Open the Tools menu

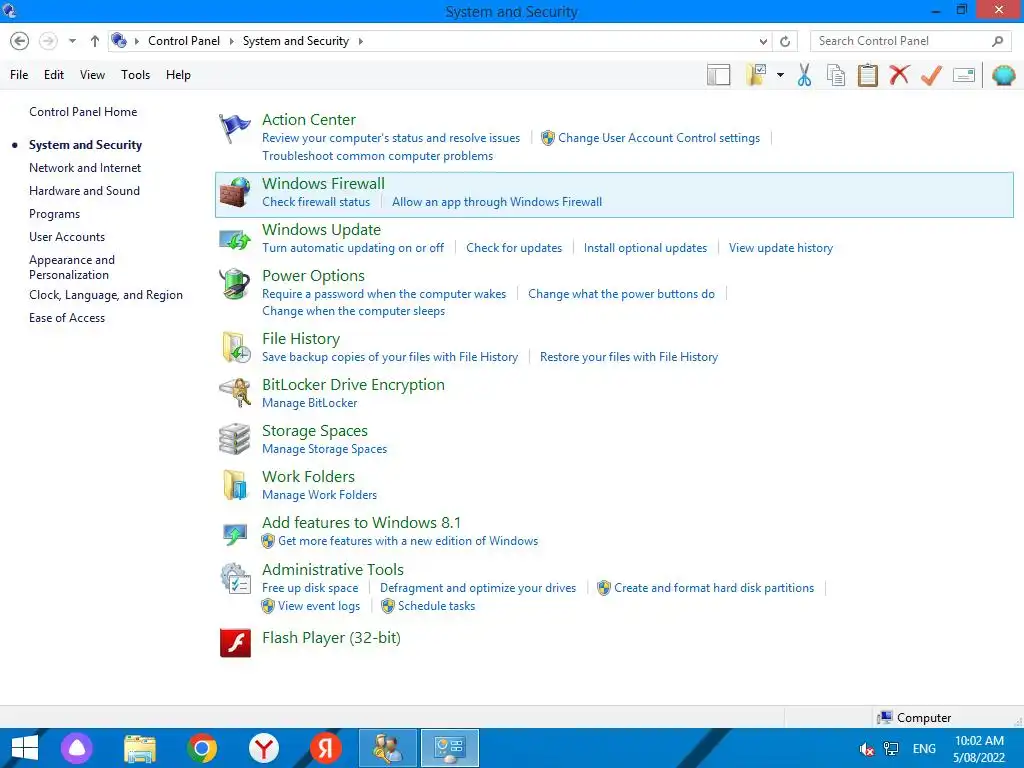[x=135, y=75]
